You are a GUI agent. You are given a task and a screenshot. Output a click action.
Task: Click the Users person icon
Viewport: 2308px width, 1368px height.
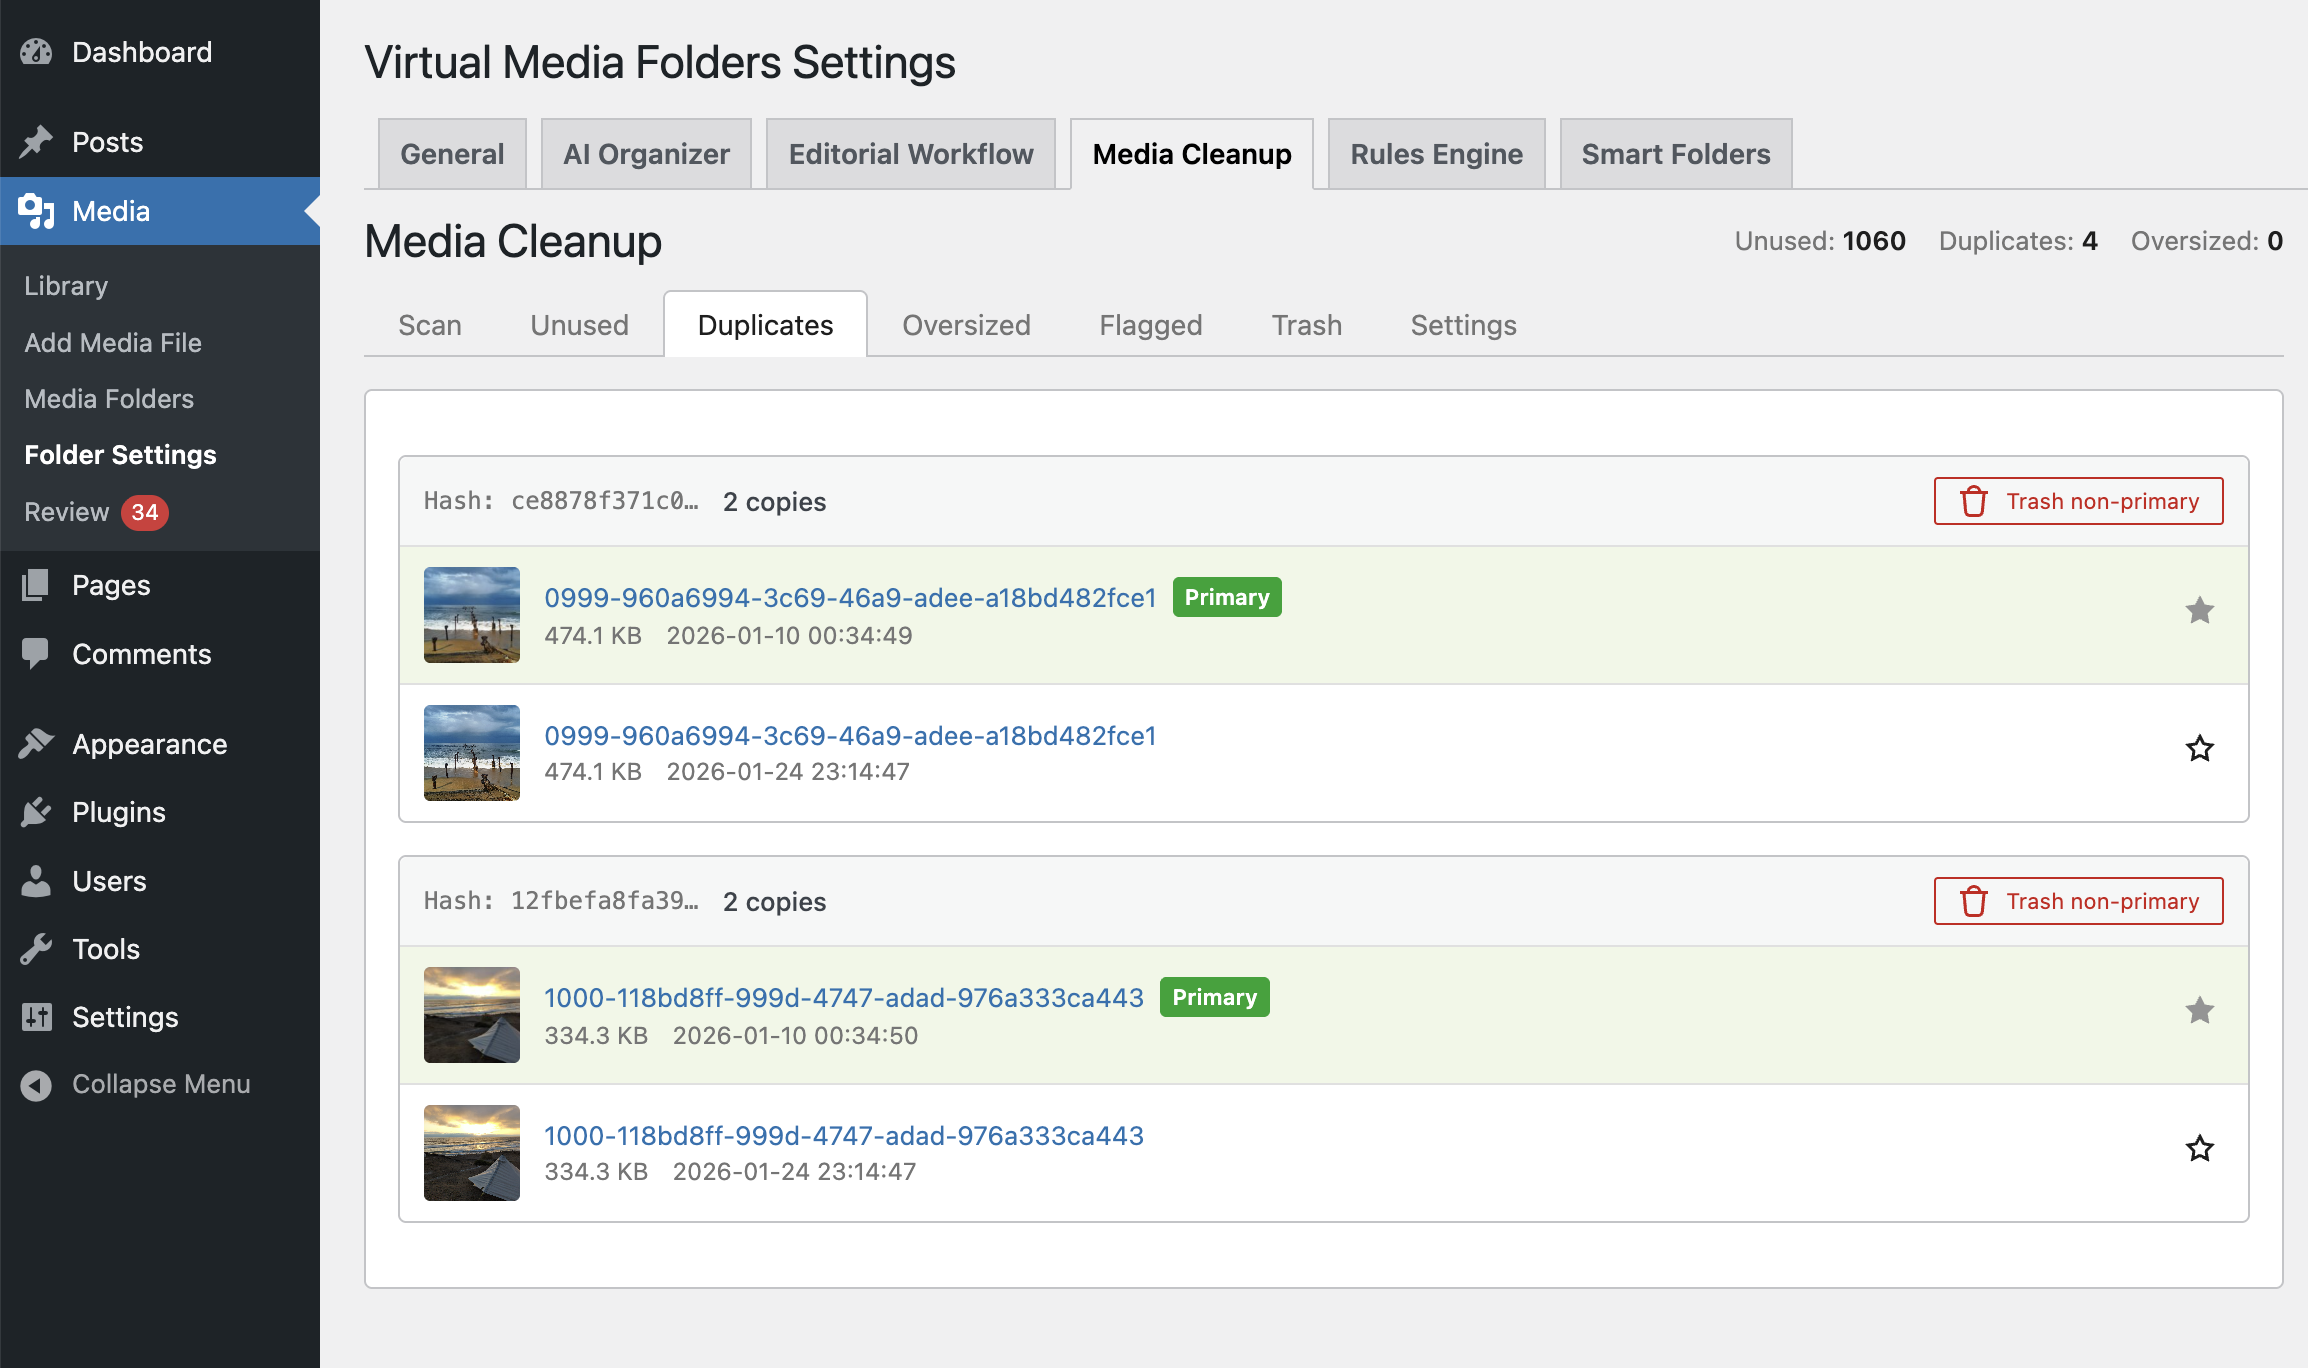point(36,881)
